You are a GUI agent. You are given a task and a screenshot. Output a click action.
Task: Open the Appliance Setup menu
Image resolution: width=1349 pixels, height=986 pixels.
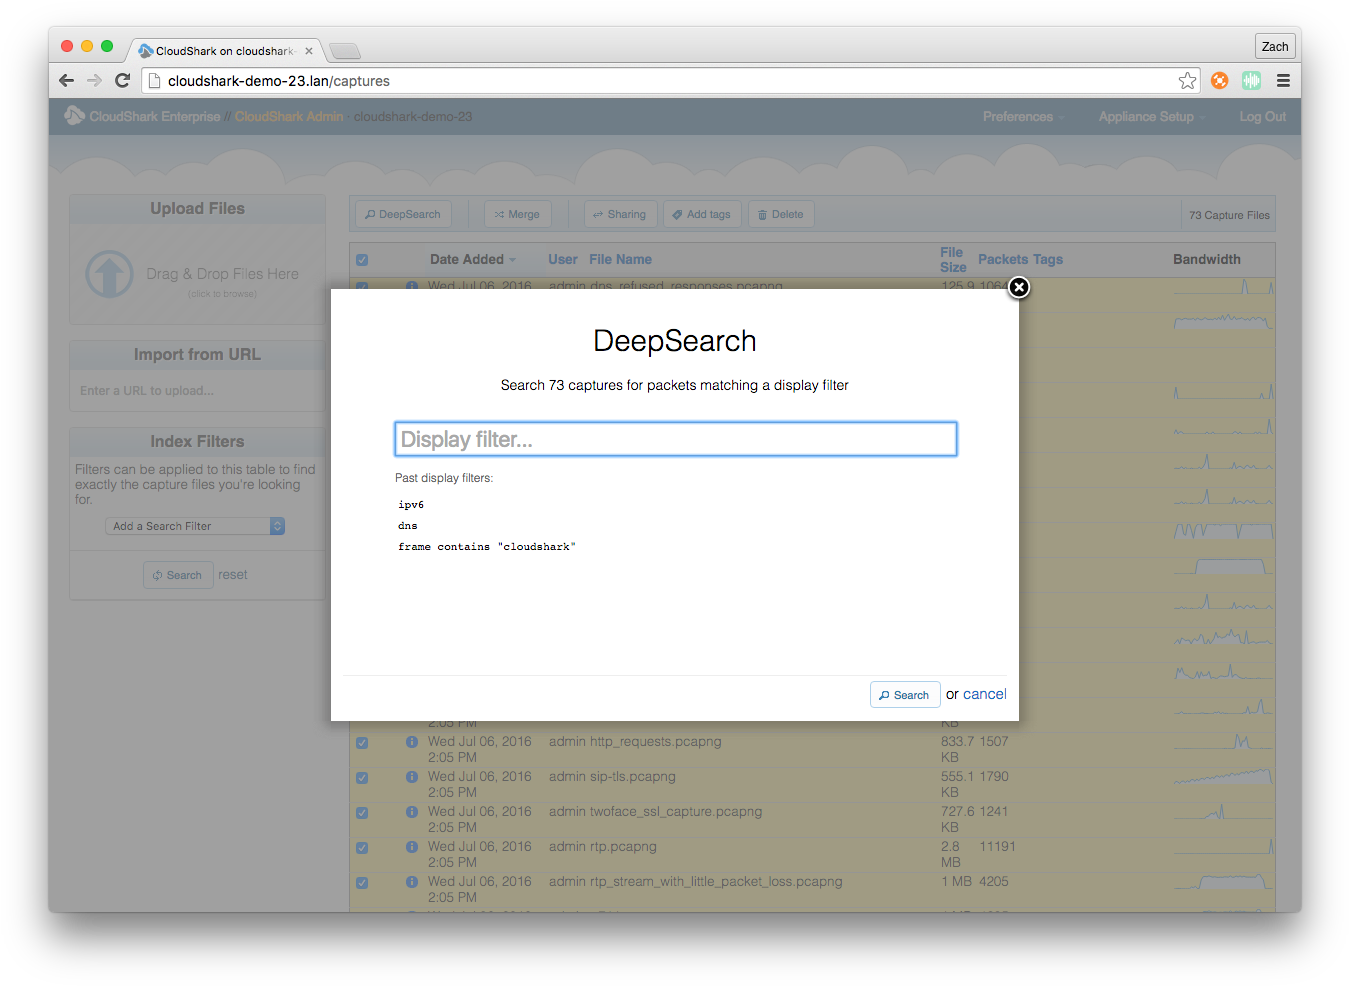1146,116
